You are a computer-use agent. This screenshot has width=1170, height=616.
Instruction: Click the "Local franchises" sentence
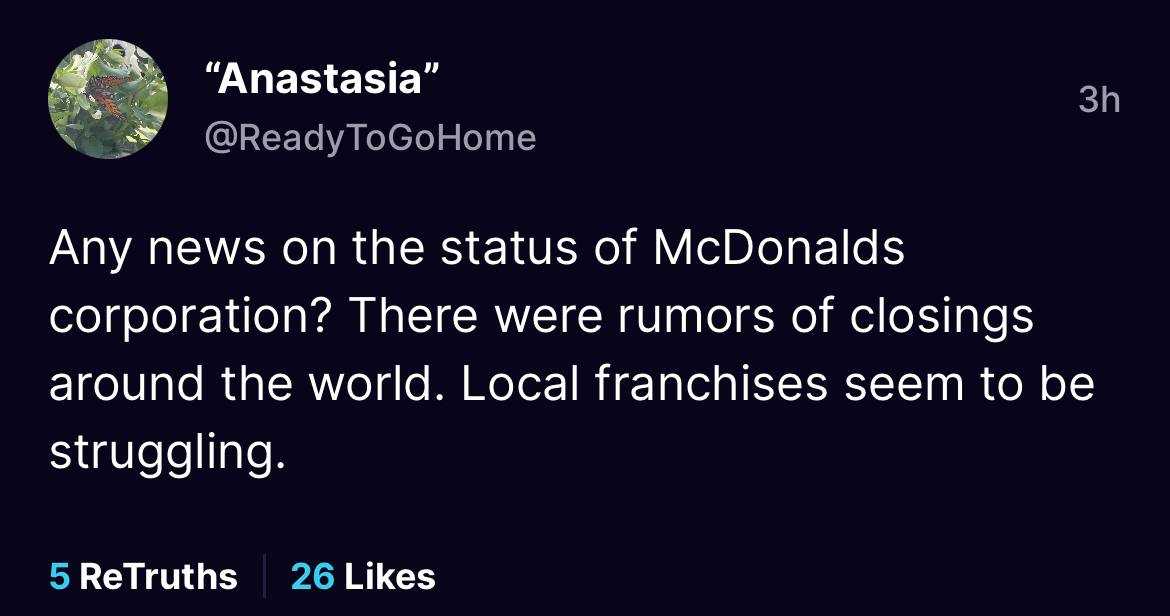point(641,385)
